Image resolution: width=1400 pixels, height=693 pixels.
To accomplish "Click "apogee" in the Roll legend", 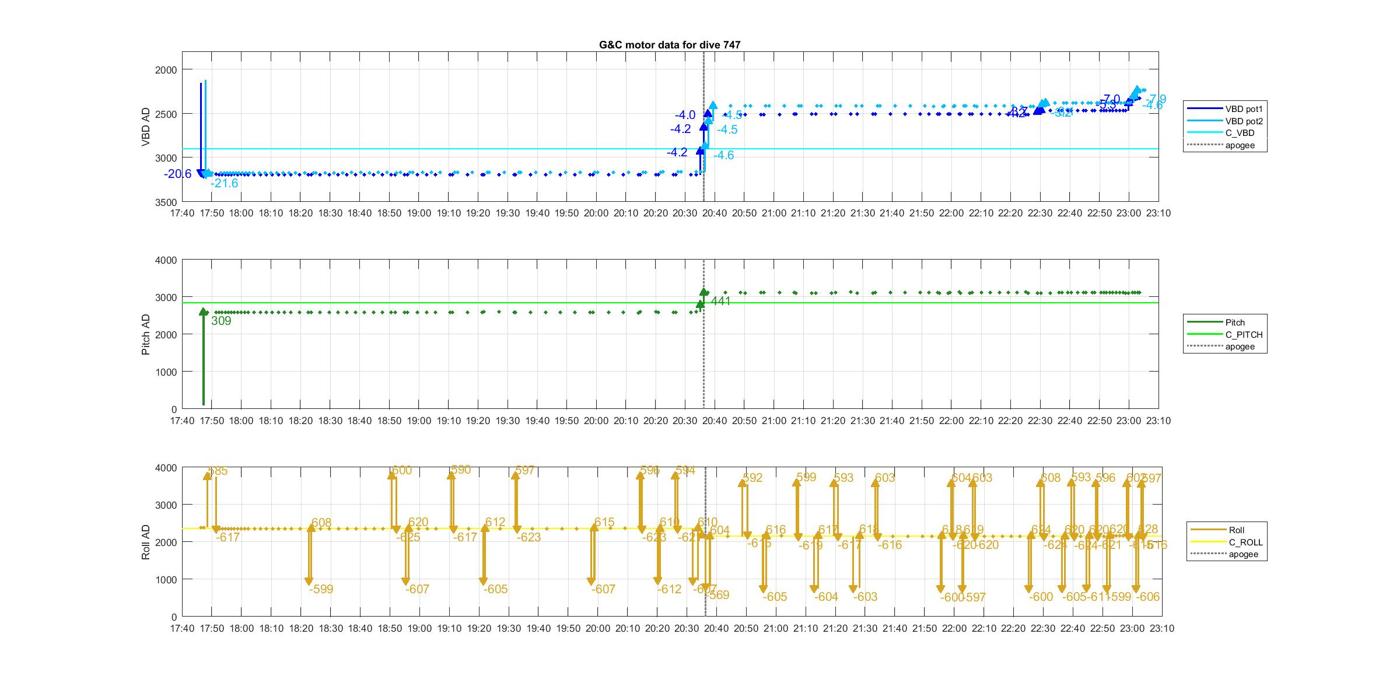I will [x=1244, y=554].
